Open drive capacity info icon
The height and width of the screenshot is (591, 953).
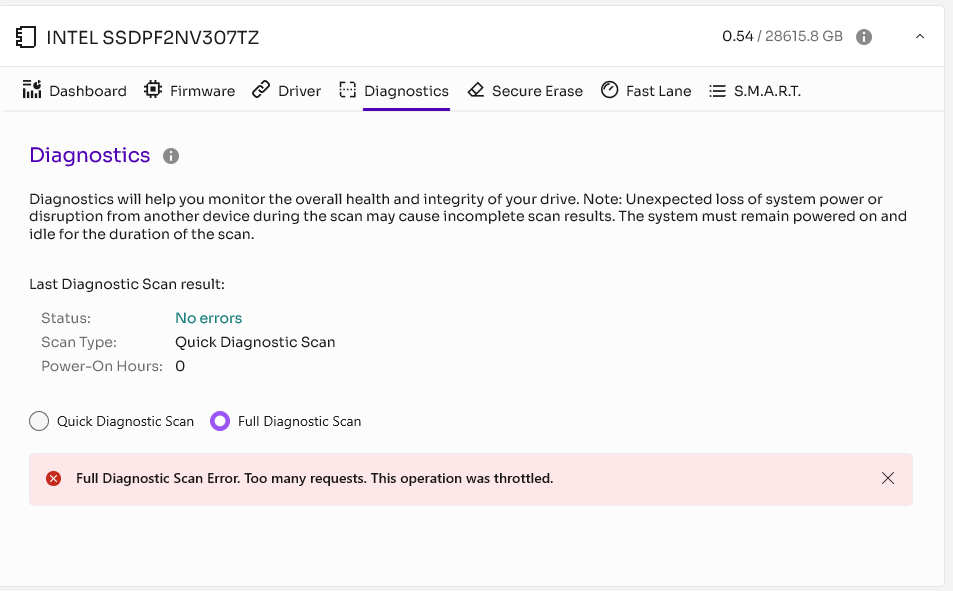(864, 37)
